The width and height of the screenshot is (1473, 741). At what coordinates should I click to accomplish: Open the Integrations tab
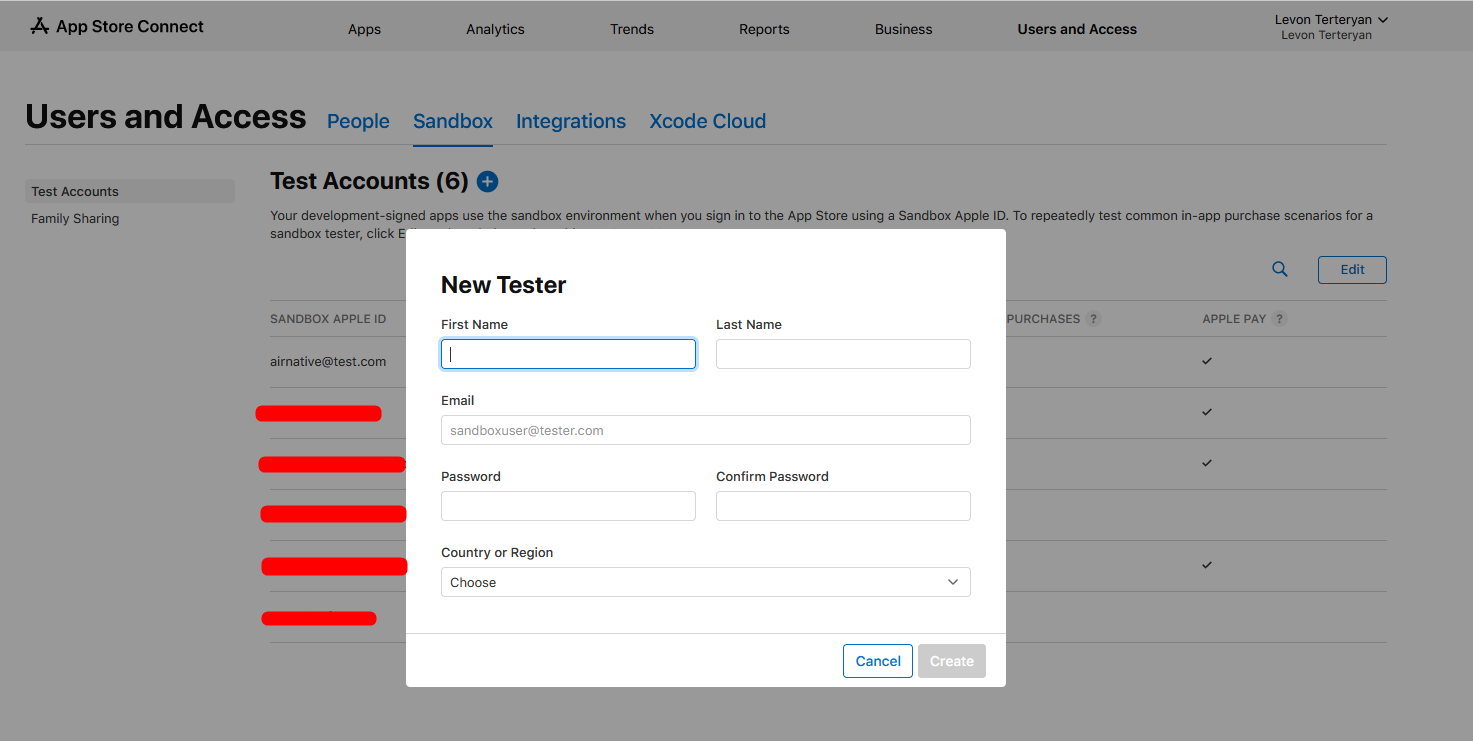point(571,121)
